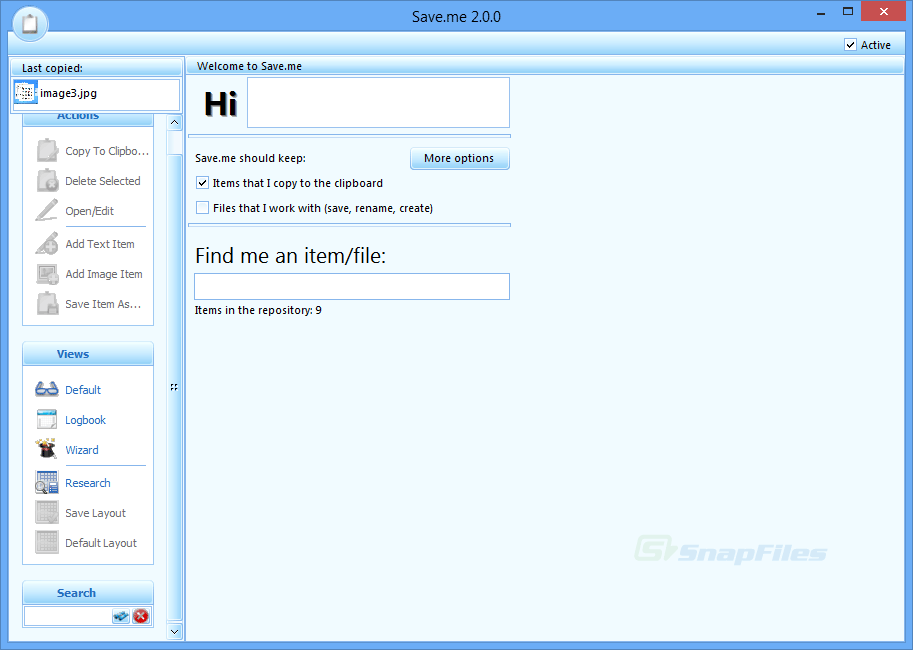Click the Save.me clipboard application icon
Image resolution: width=913 pixels, height=650 pixels.
[30, 24]
